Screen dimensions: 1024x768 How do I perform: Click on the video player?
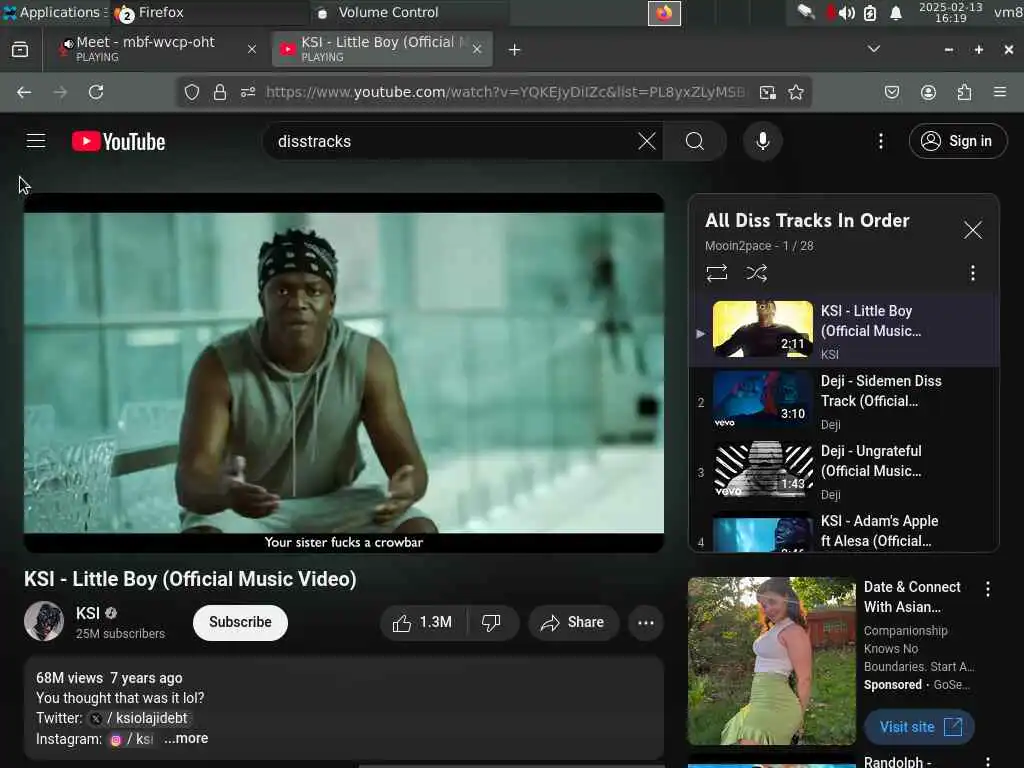[344, 372]
